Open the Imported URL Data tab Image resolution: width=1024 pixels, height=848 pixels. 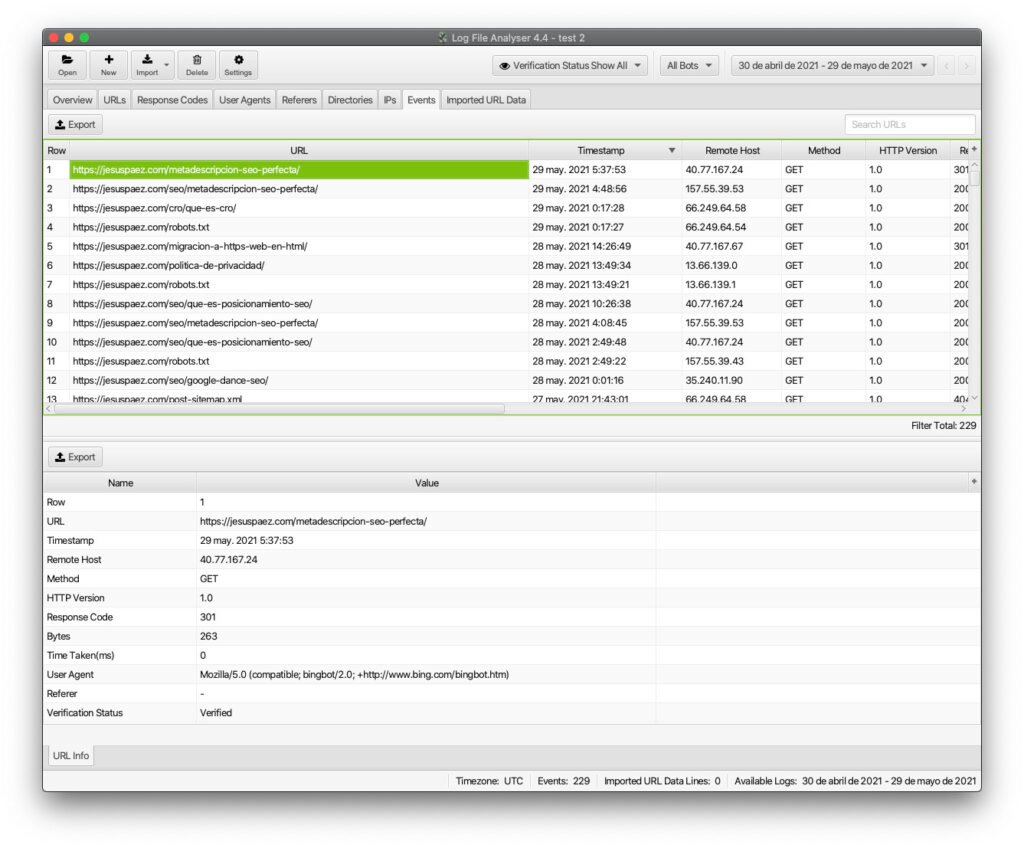(486, 100)
